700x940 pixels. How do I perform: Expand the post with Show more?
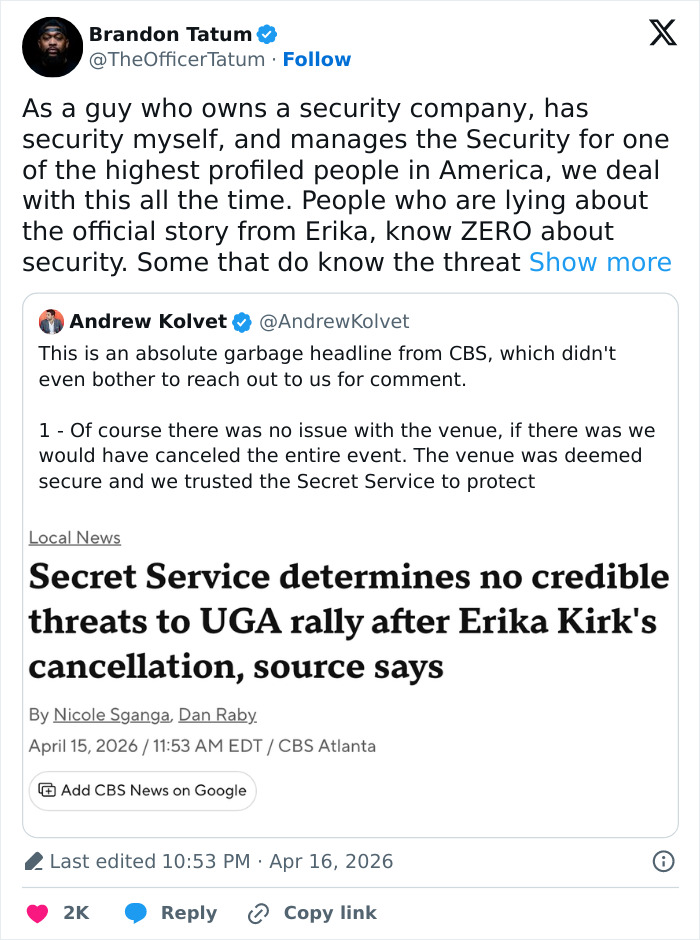click(600, 262)
